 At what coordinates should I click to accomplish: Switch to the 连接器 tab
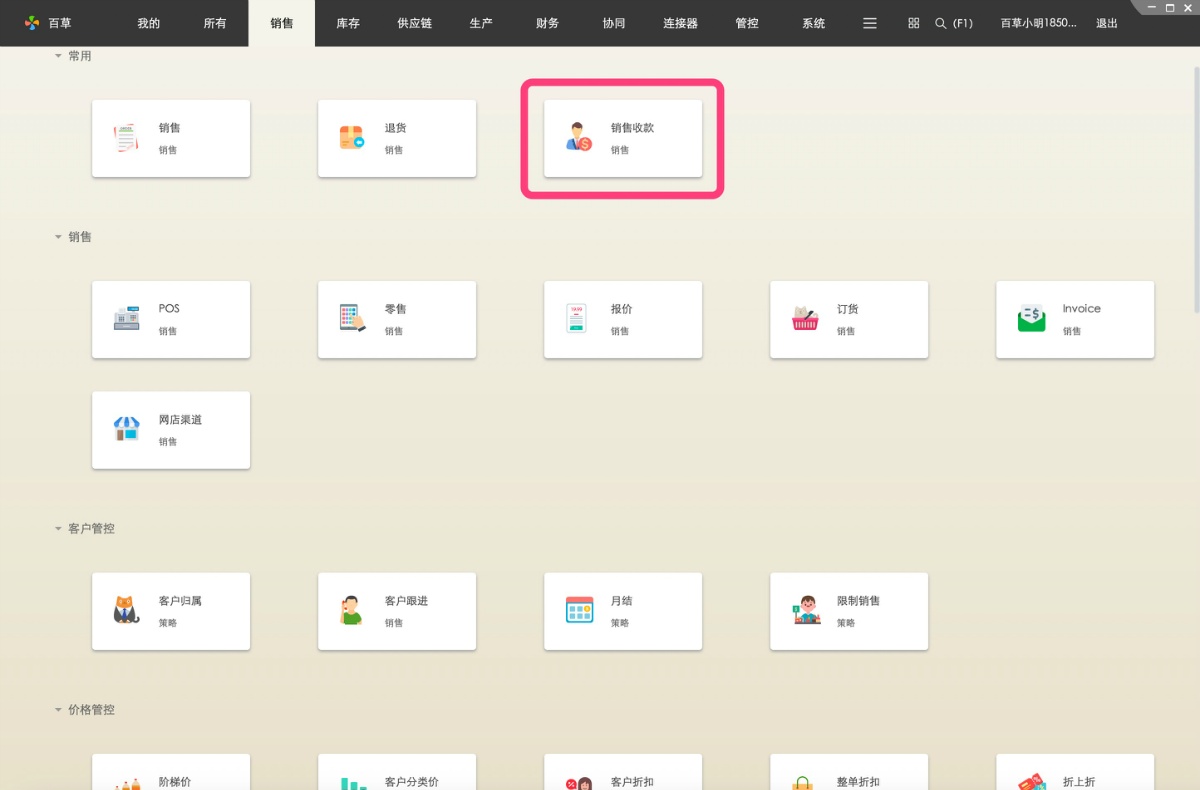pos(681,23)
